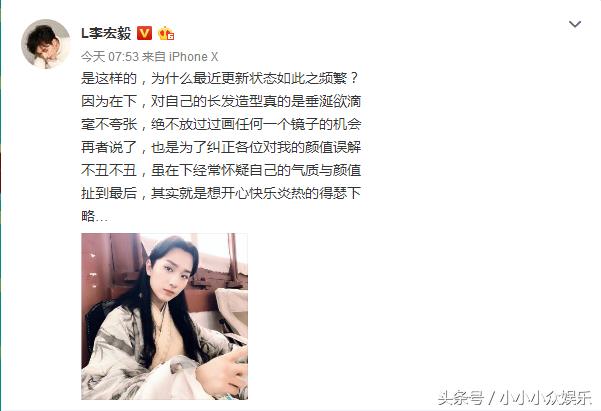Click the line starting 不丑不丑

click(221, 170)
